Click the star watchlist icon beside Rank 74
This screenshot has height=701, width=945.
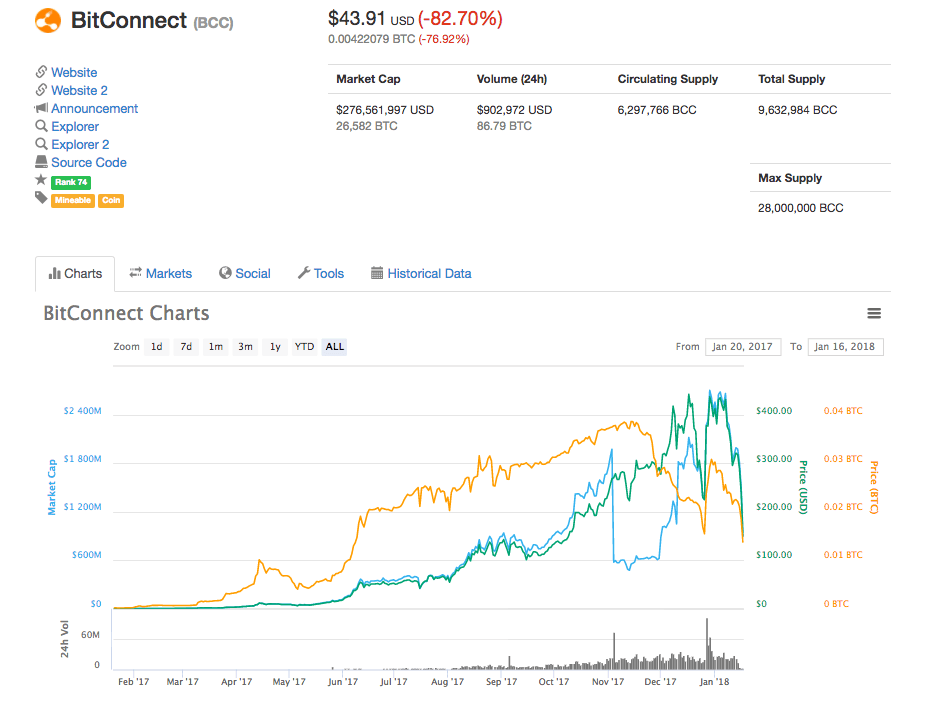pos(41,180)
